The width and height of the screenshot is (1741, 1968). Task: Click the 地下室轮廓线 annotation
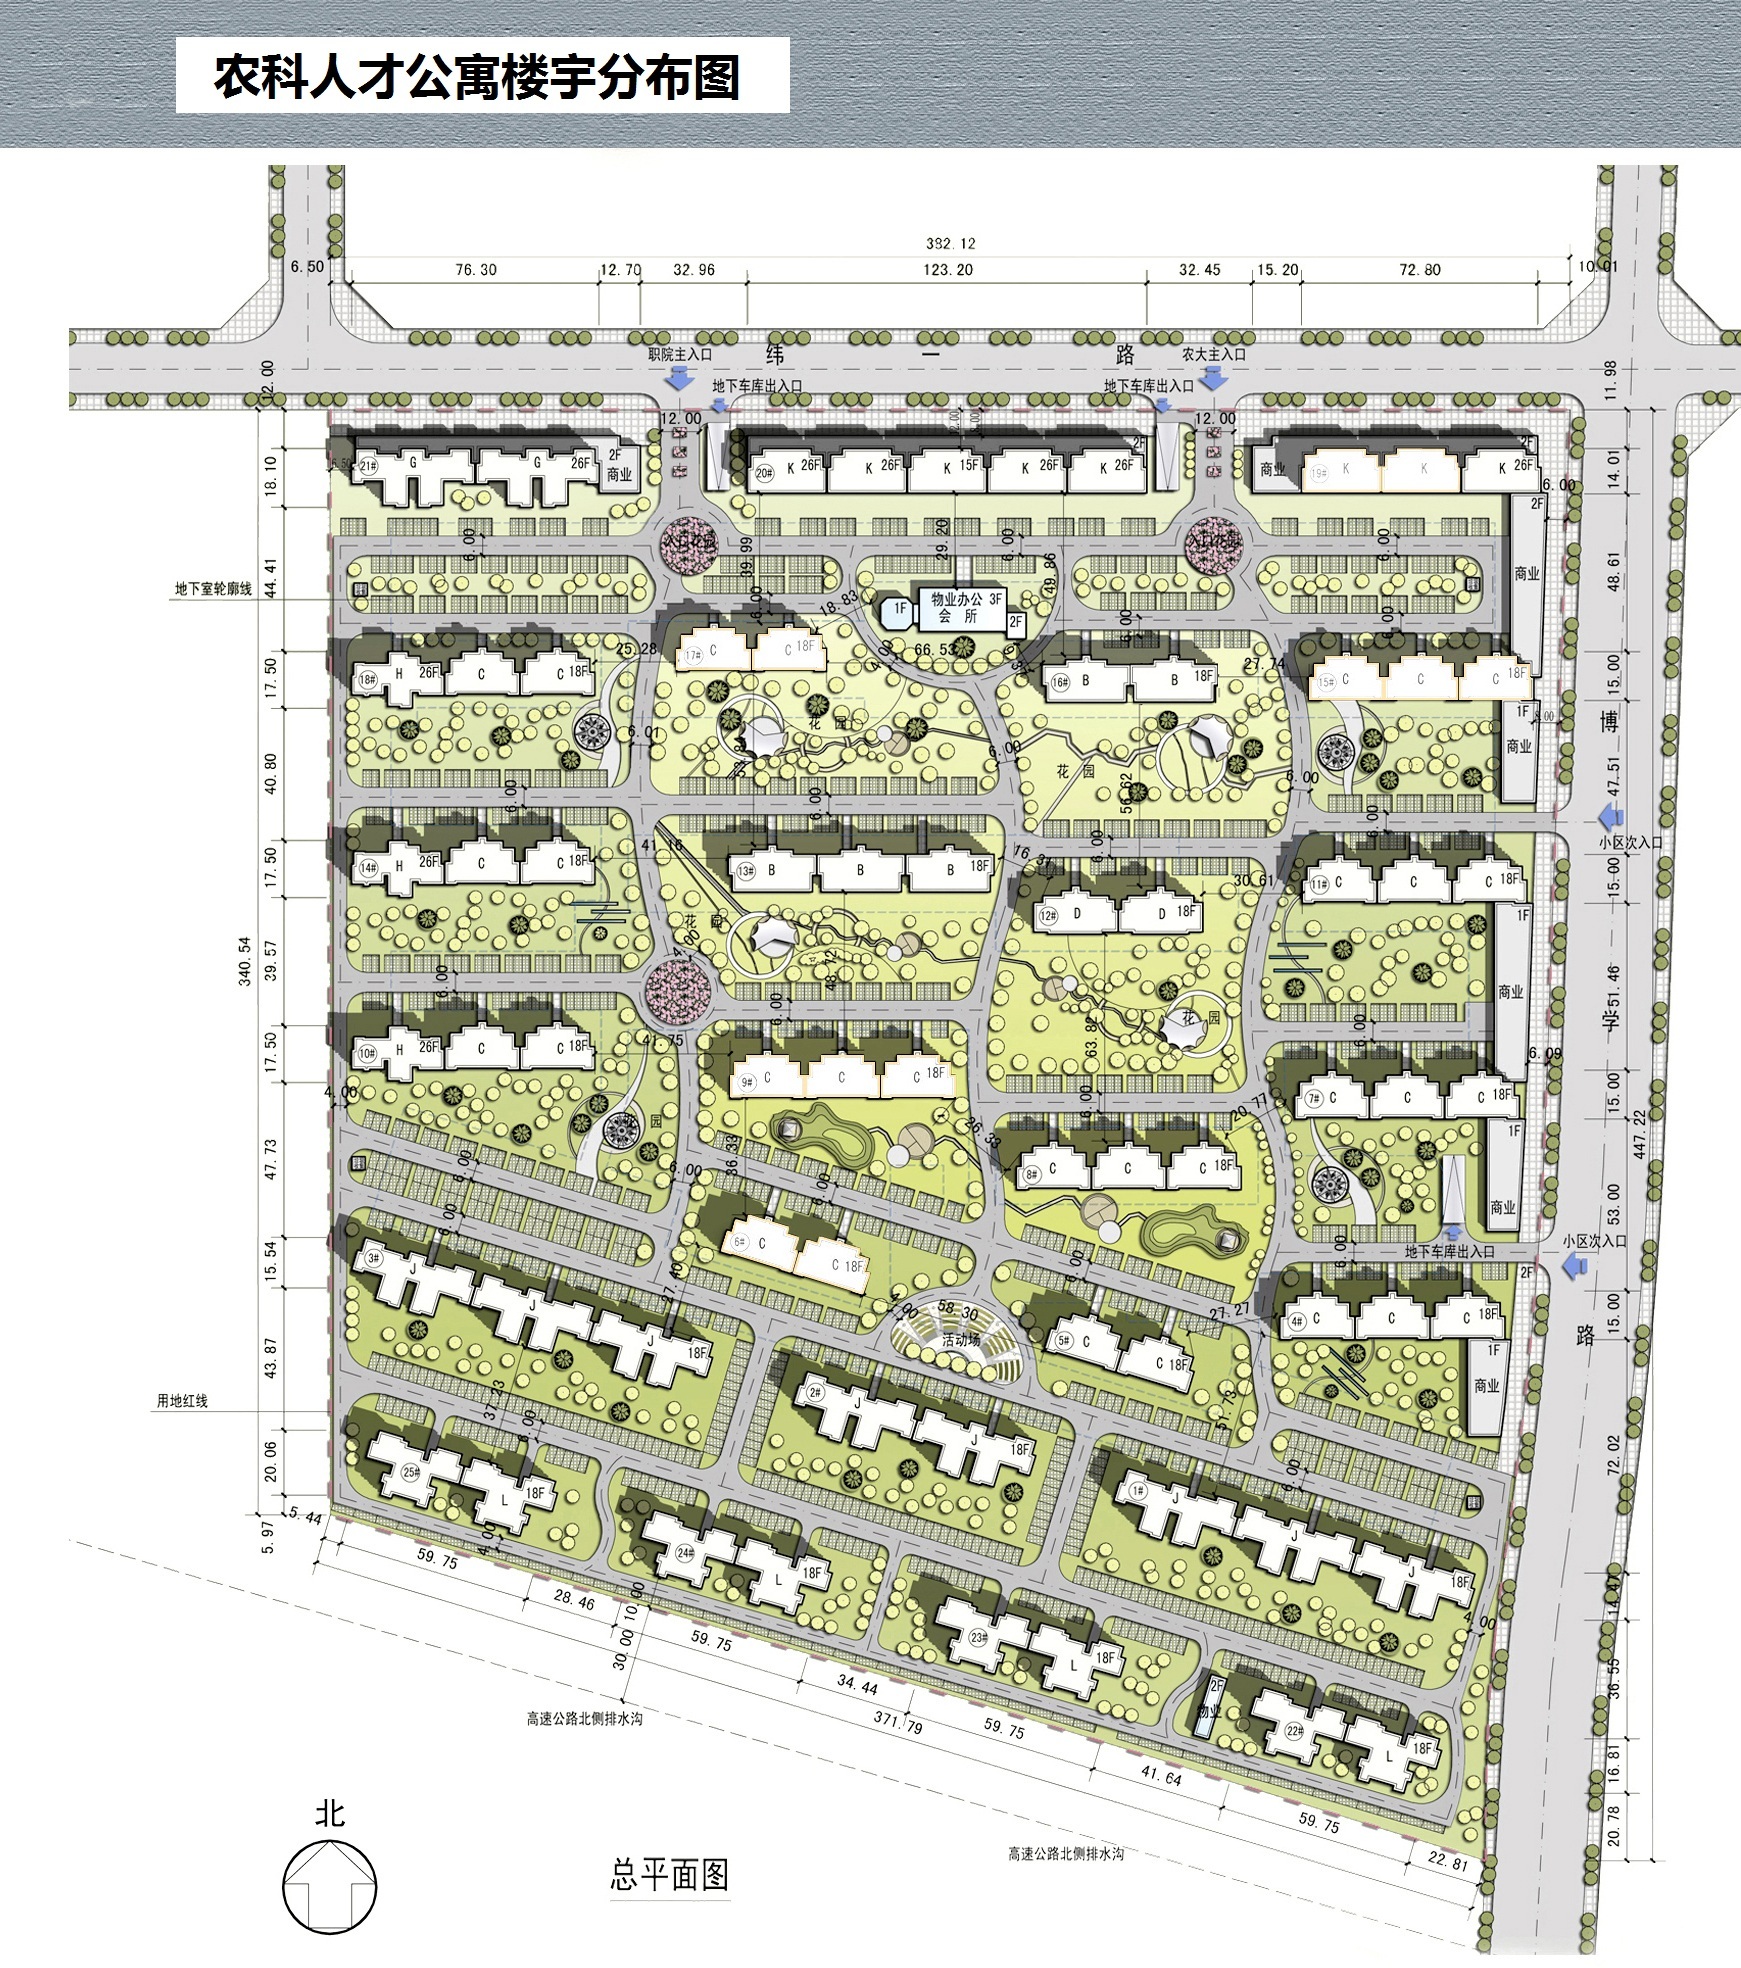pos(214,590)
